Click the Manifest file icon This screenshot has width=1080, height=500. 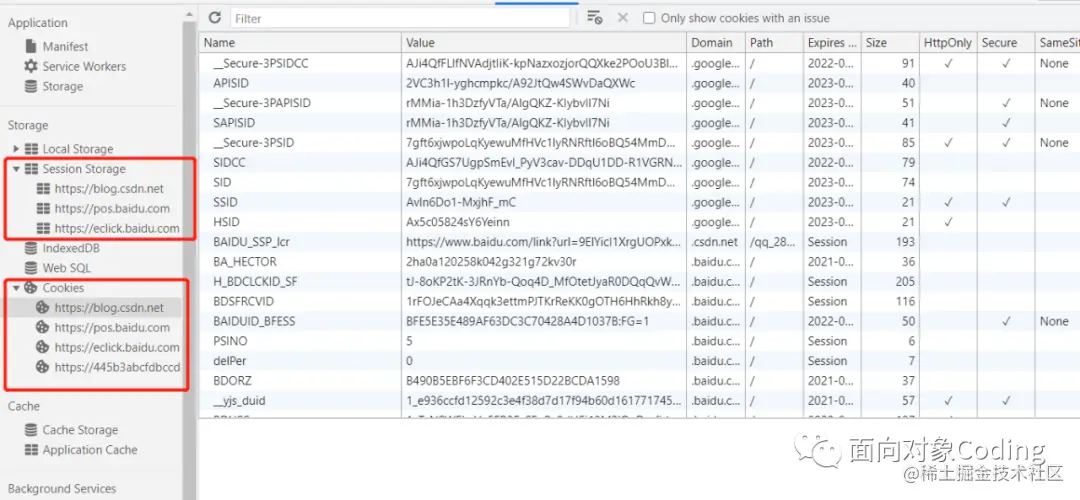pos(31,47)
